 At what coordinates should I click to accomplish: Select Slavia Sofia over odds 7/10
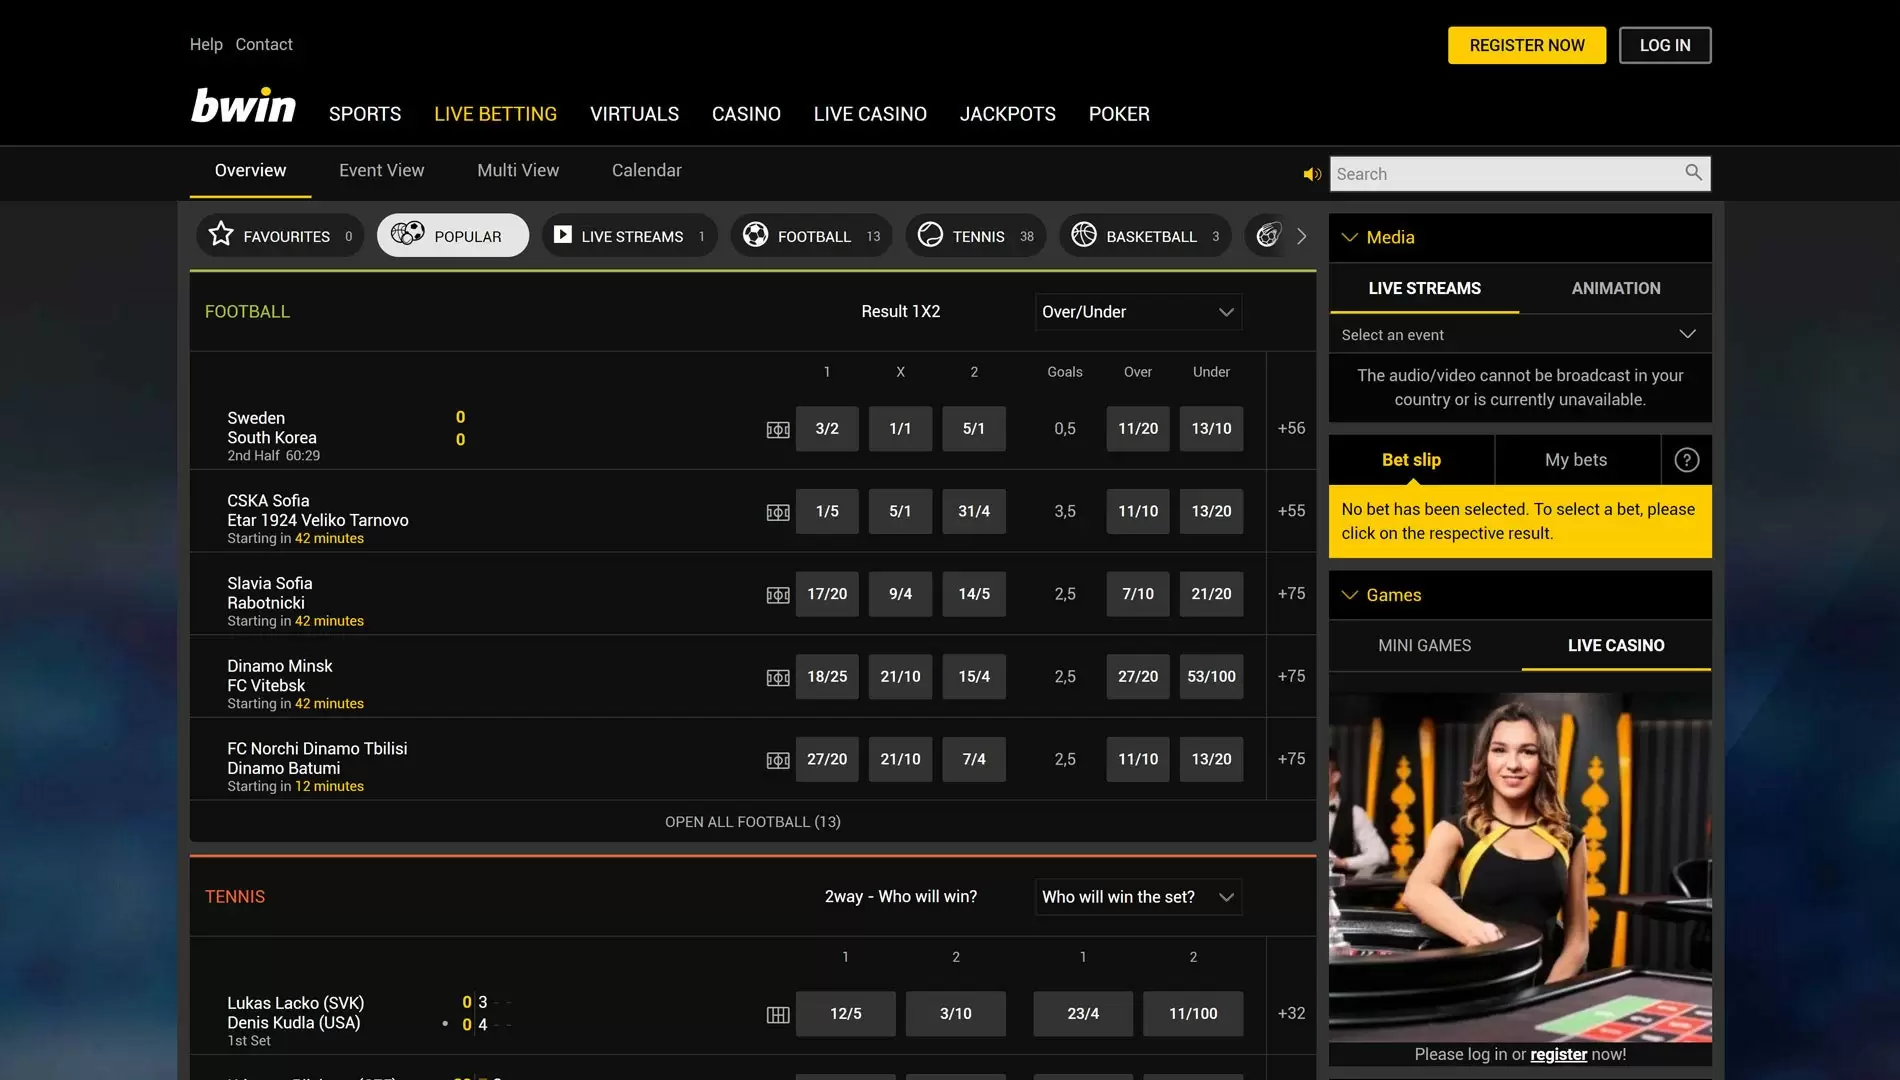1138,594
